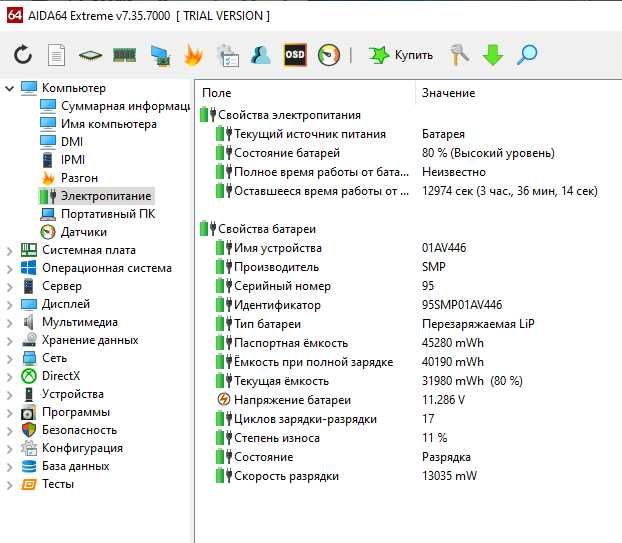Click the Системная плата motherboard icon
Screen dimensions: 622x543
29,250
